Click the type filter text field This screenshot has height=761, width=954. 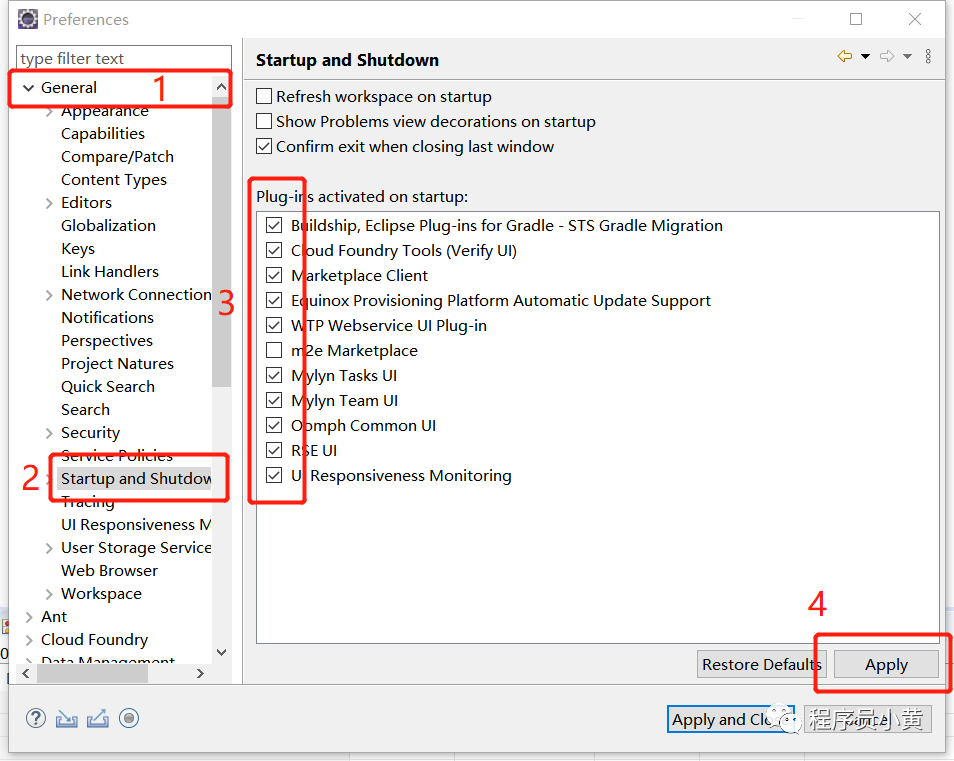pyautogui.click(x=124, y=59)
